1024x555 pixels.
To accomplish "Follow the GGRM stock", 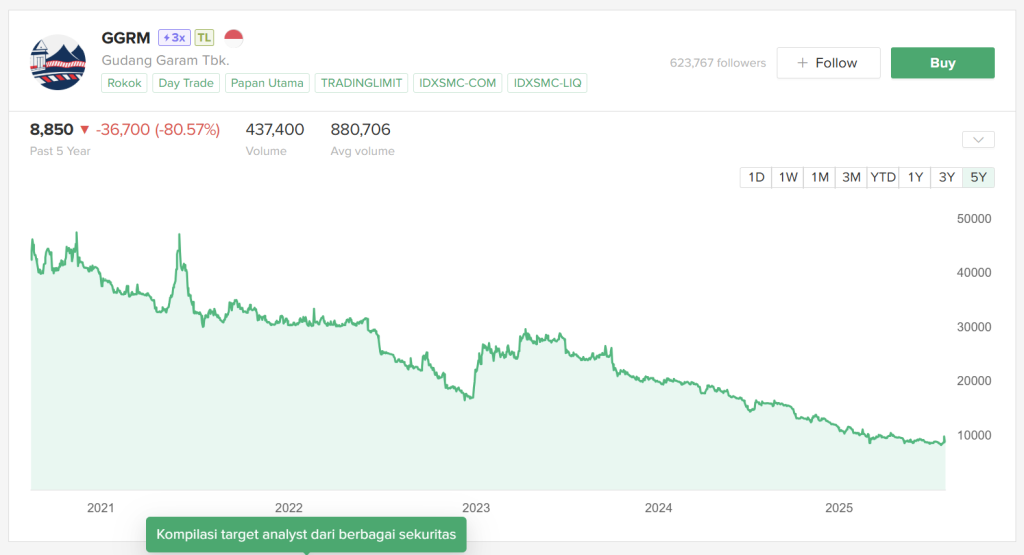I will [828, 63].
